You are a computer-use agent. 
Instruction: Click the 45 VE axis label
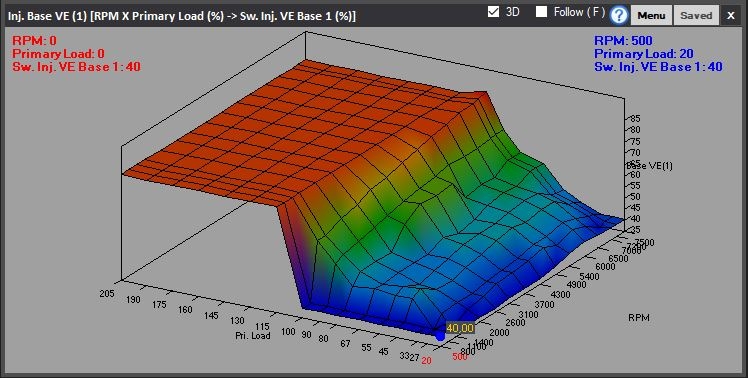(x=636, y=208)
